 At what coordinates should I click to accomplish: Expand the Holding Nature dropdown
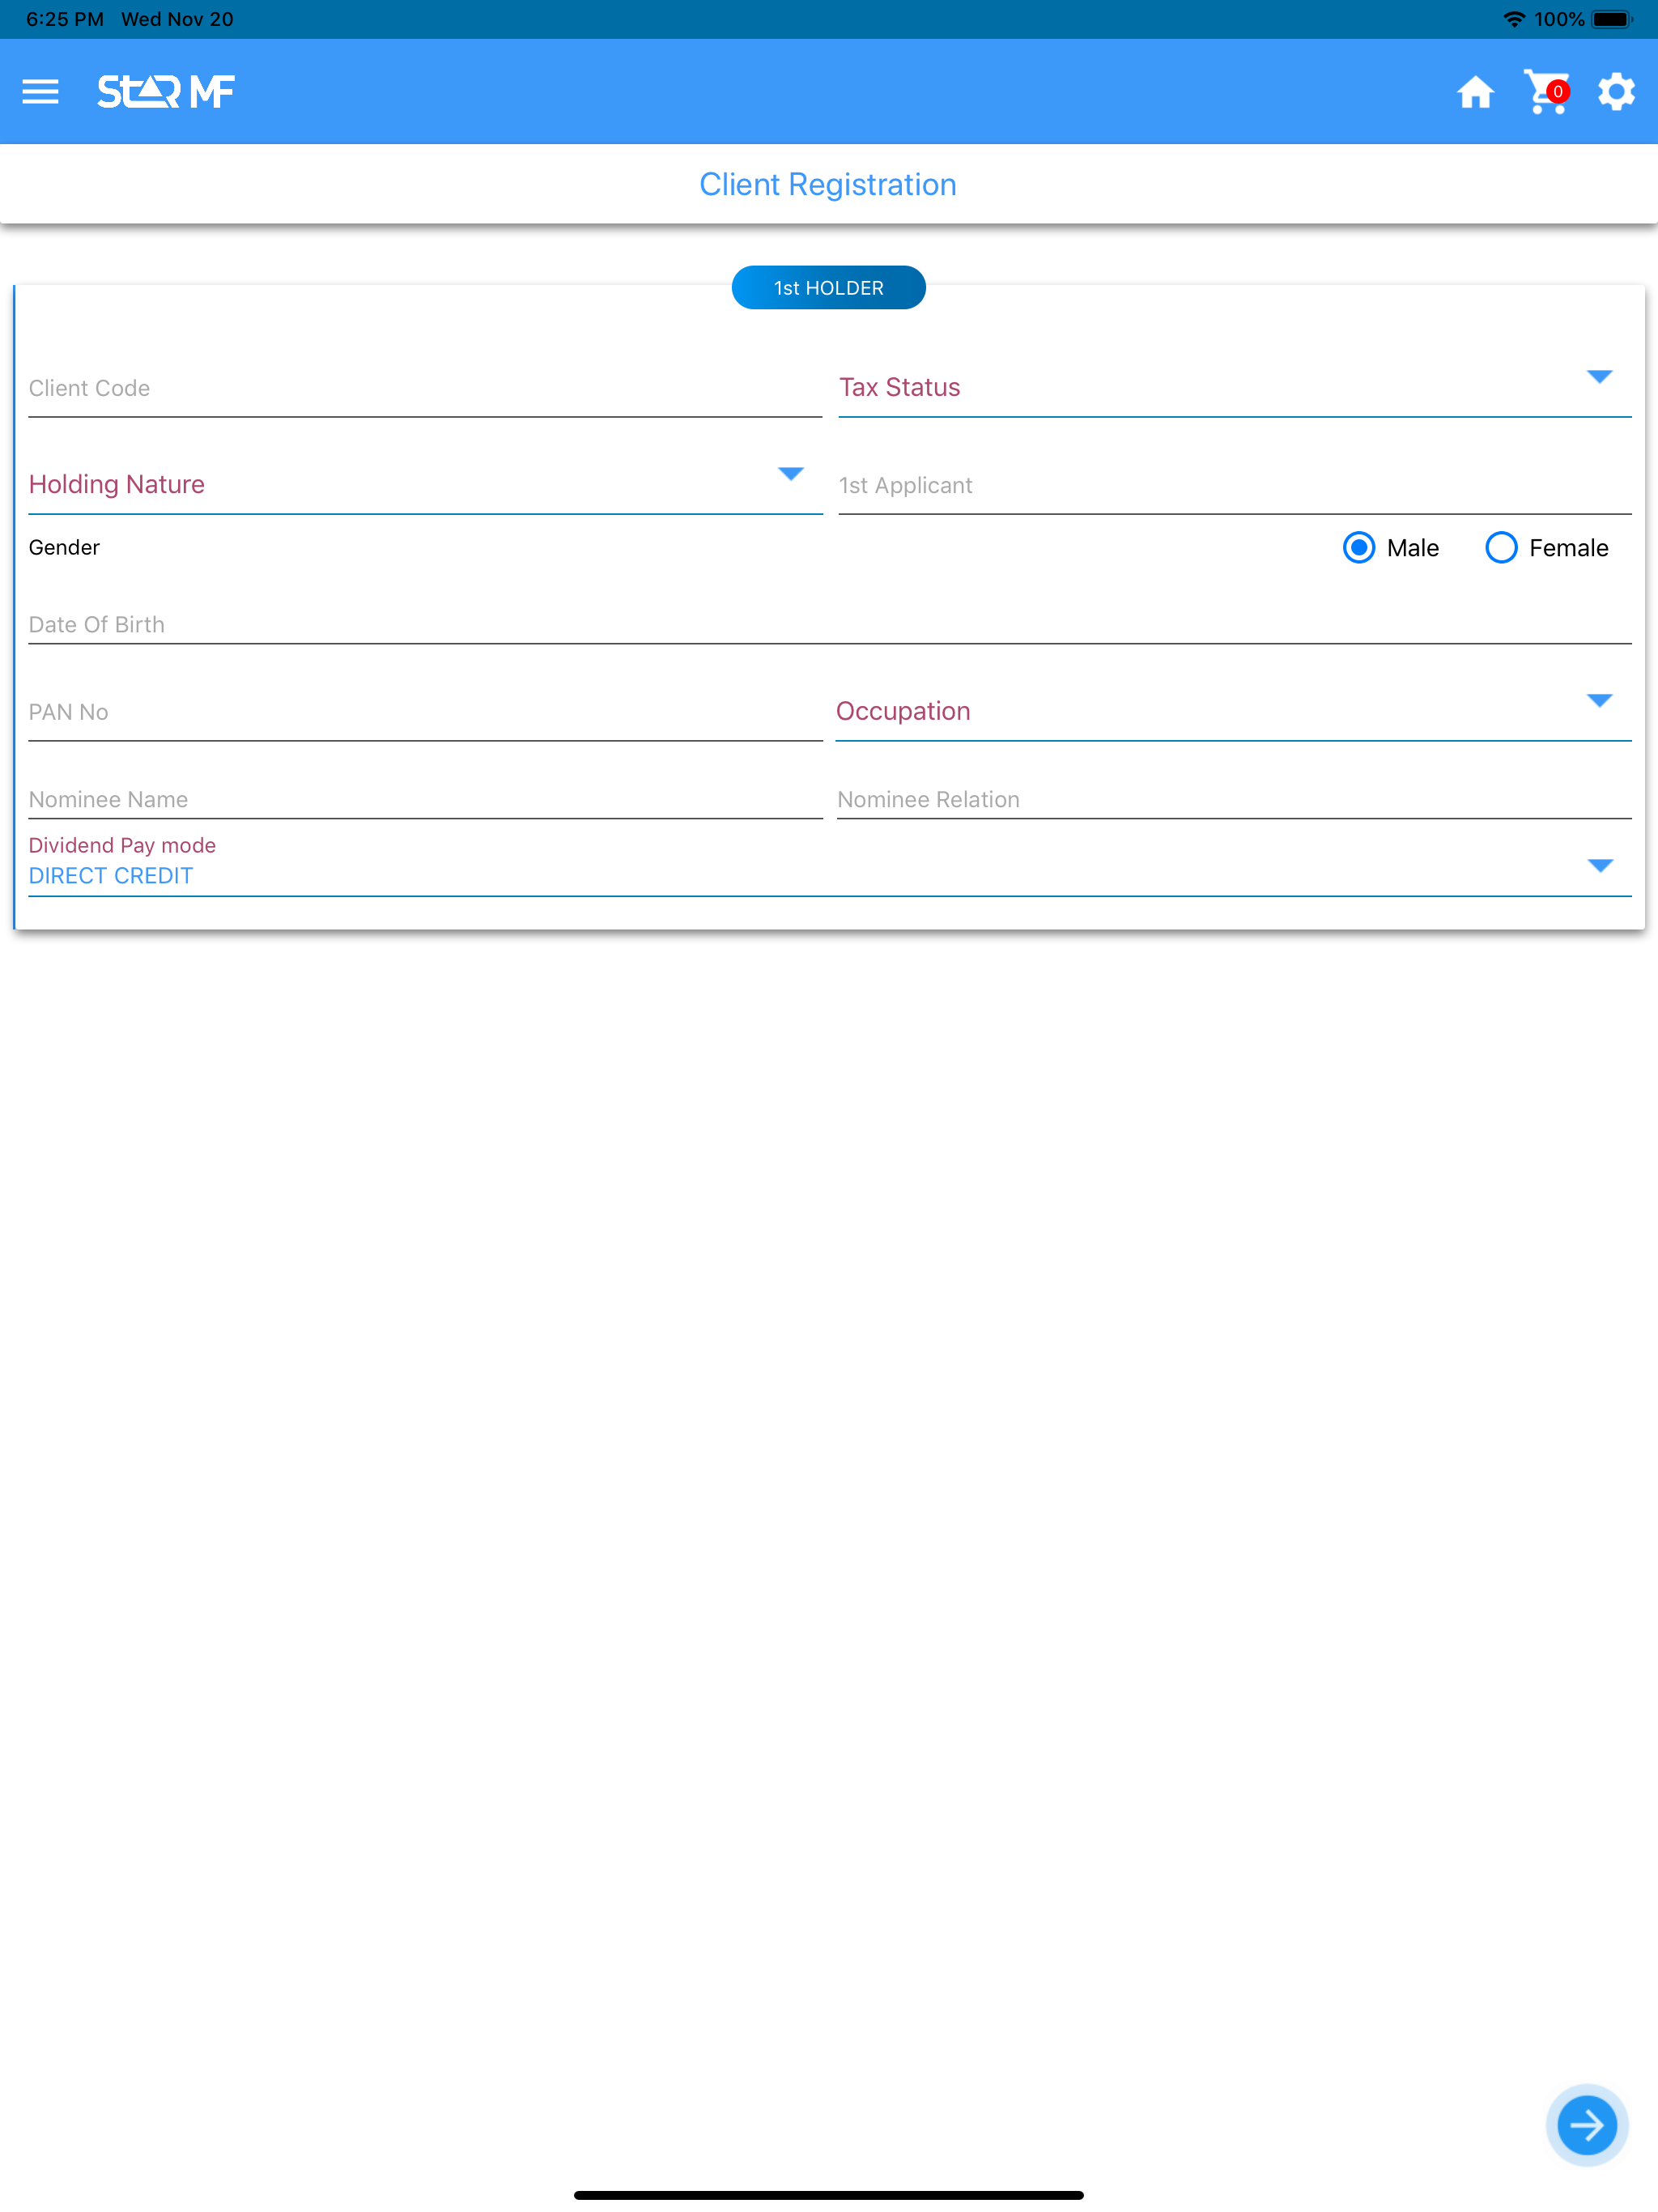425,485
